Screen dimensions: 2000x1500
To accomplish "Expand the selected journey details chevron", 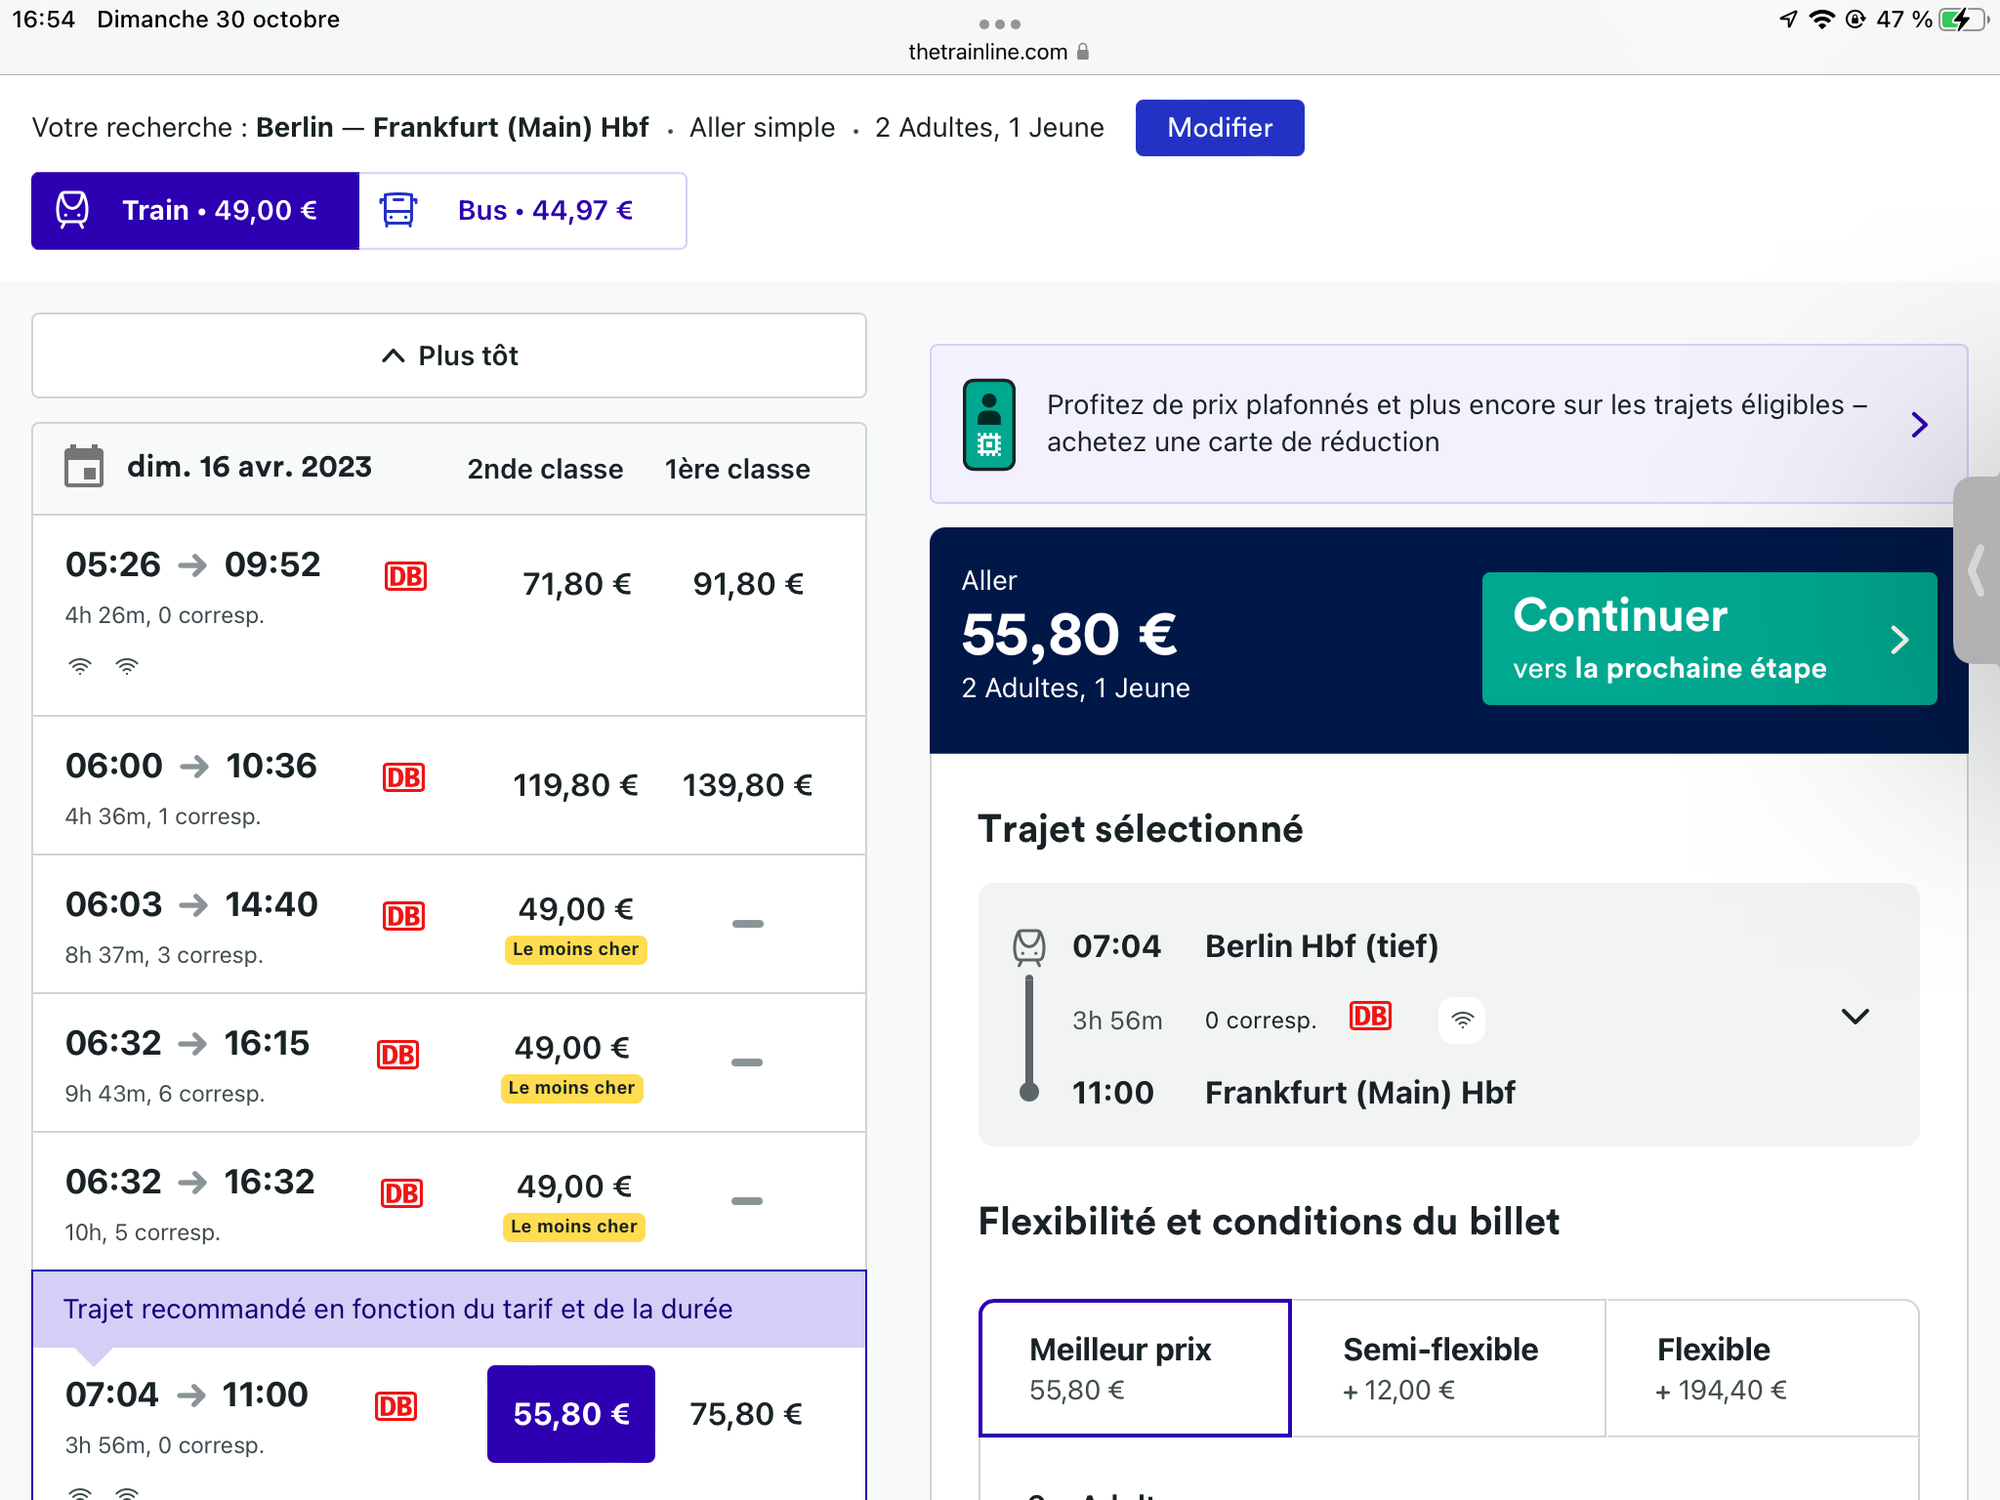I will (x=1855, y=1017).
